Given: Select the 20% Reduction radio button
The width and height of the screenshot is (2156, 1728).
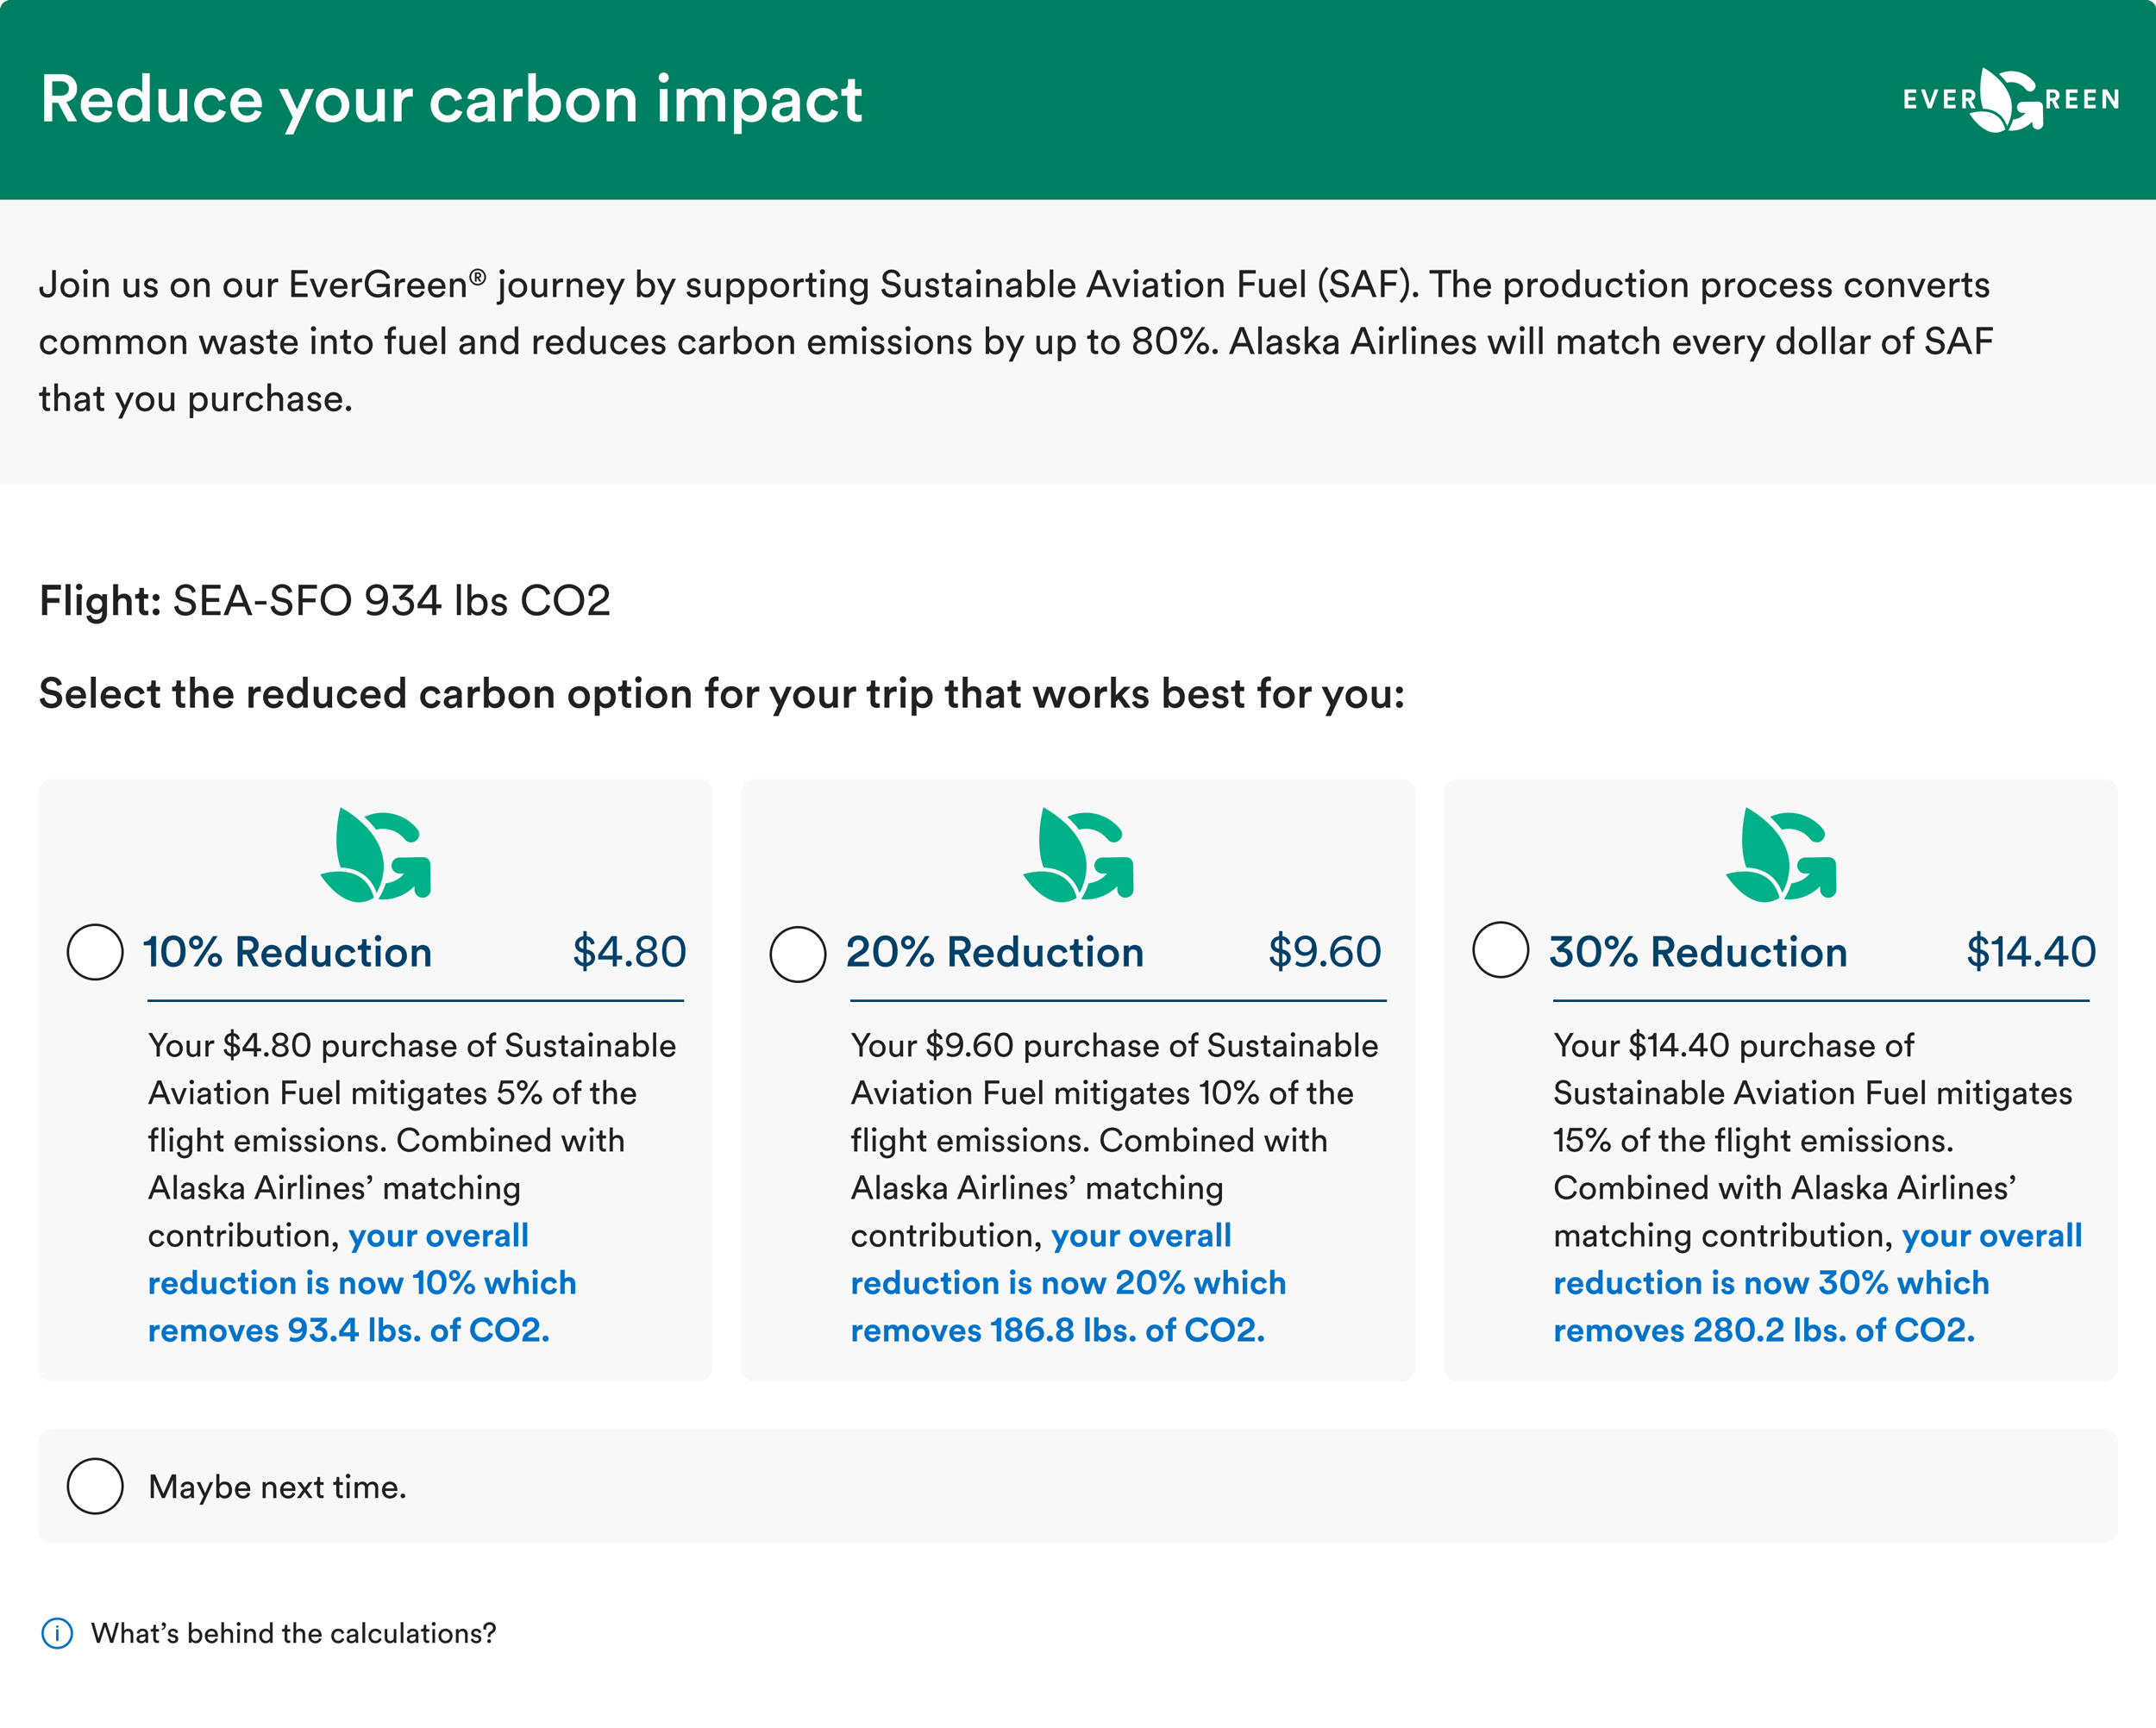Looking at the screenshot, I should [x=798, y=954].
